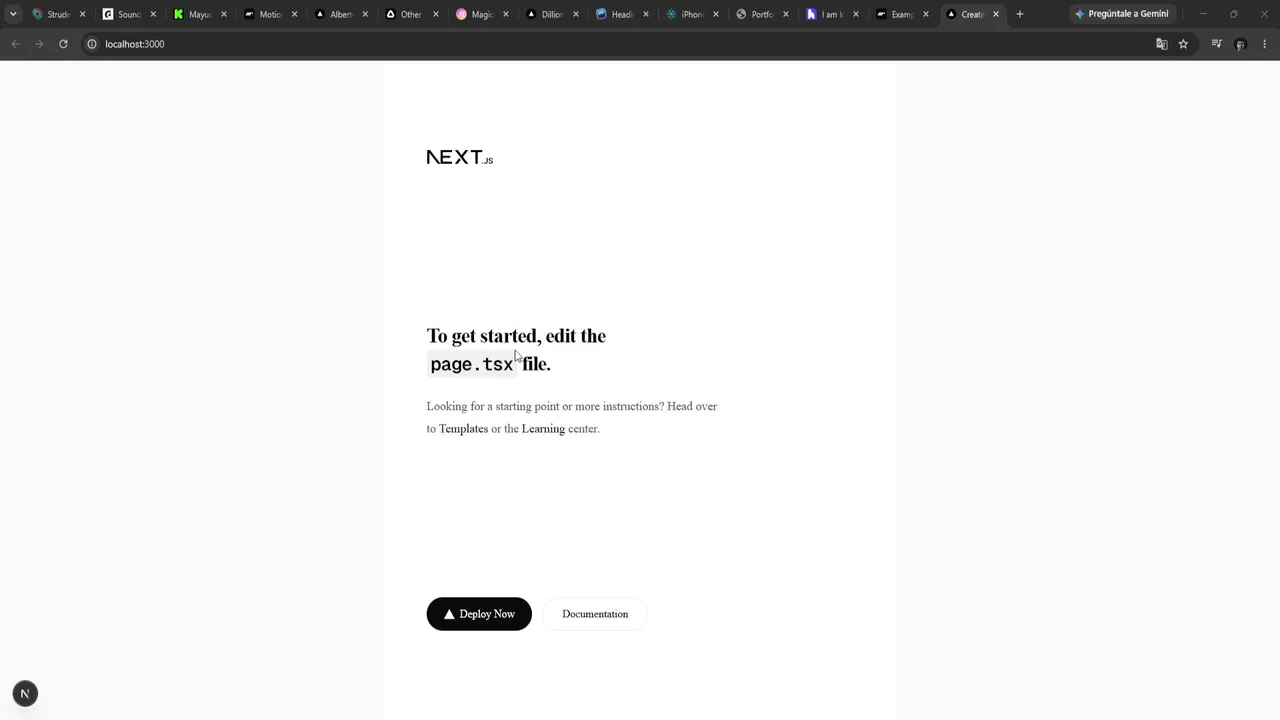Close the Magic tab
The image size is (1280, 720).
(506, 14)
